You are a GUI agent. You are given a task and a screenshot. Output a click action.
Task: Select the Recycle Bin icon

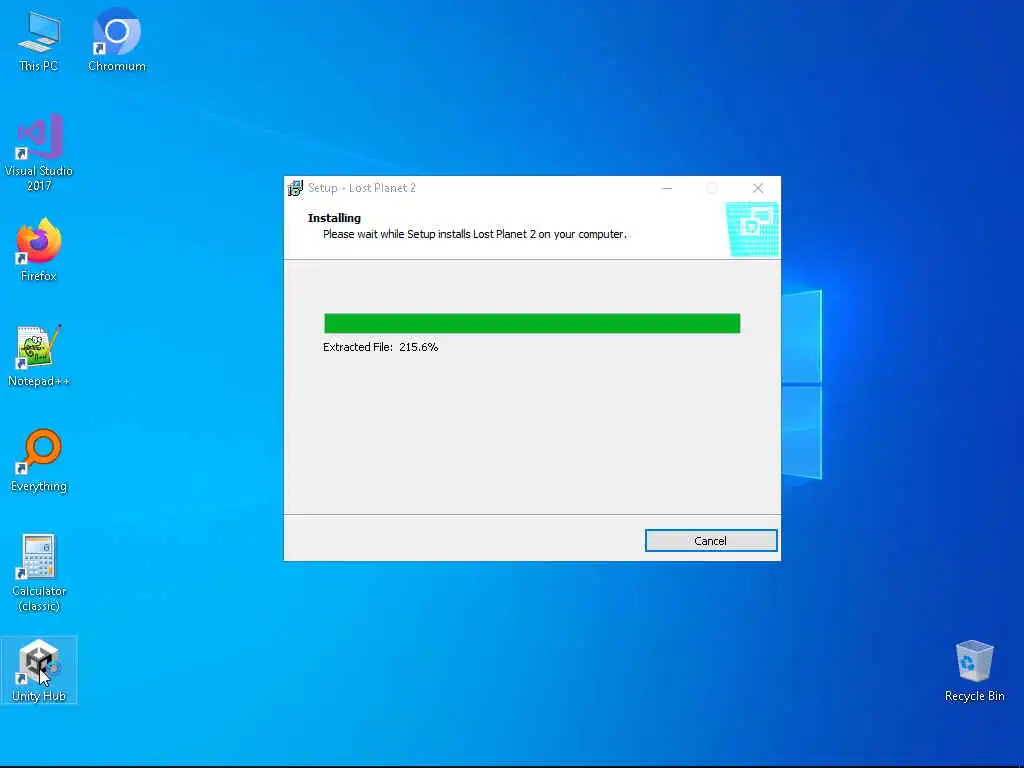tap(974, 671)
